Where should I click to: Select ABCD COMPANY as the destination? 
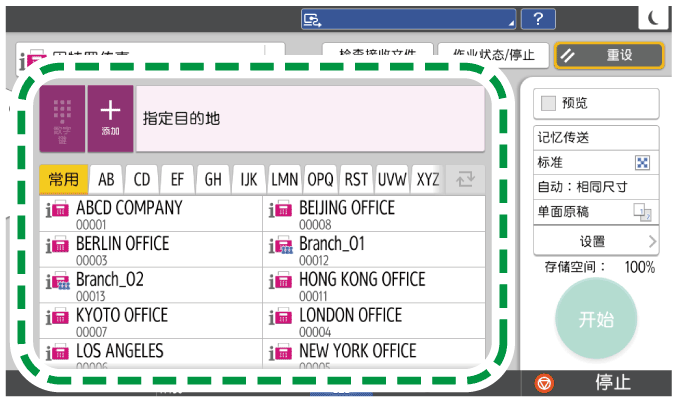click(150, 213)
